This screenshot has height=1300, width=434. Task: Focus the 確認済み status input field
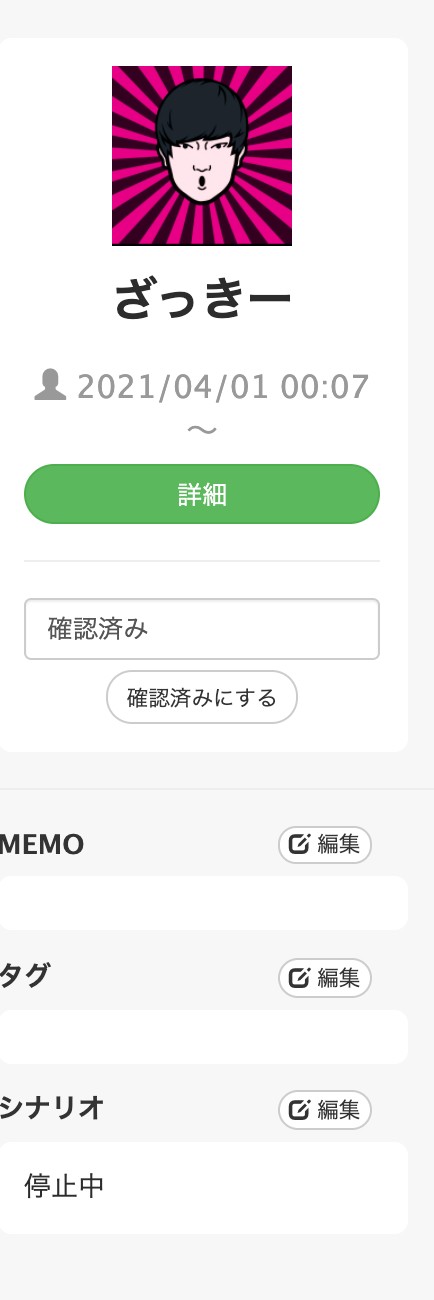tap(202, 629)
